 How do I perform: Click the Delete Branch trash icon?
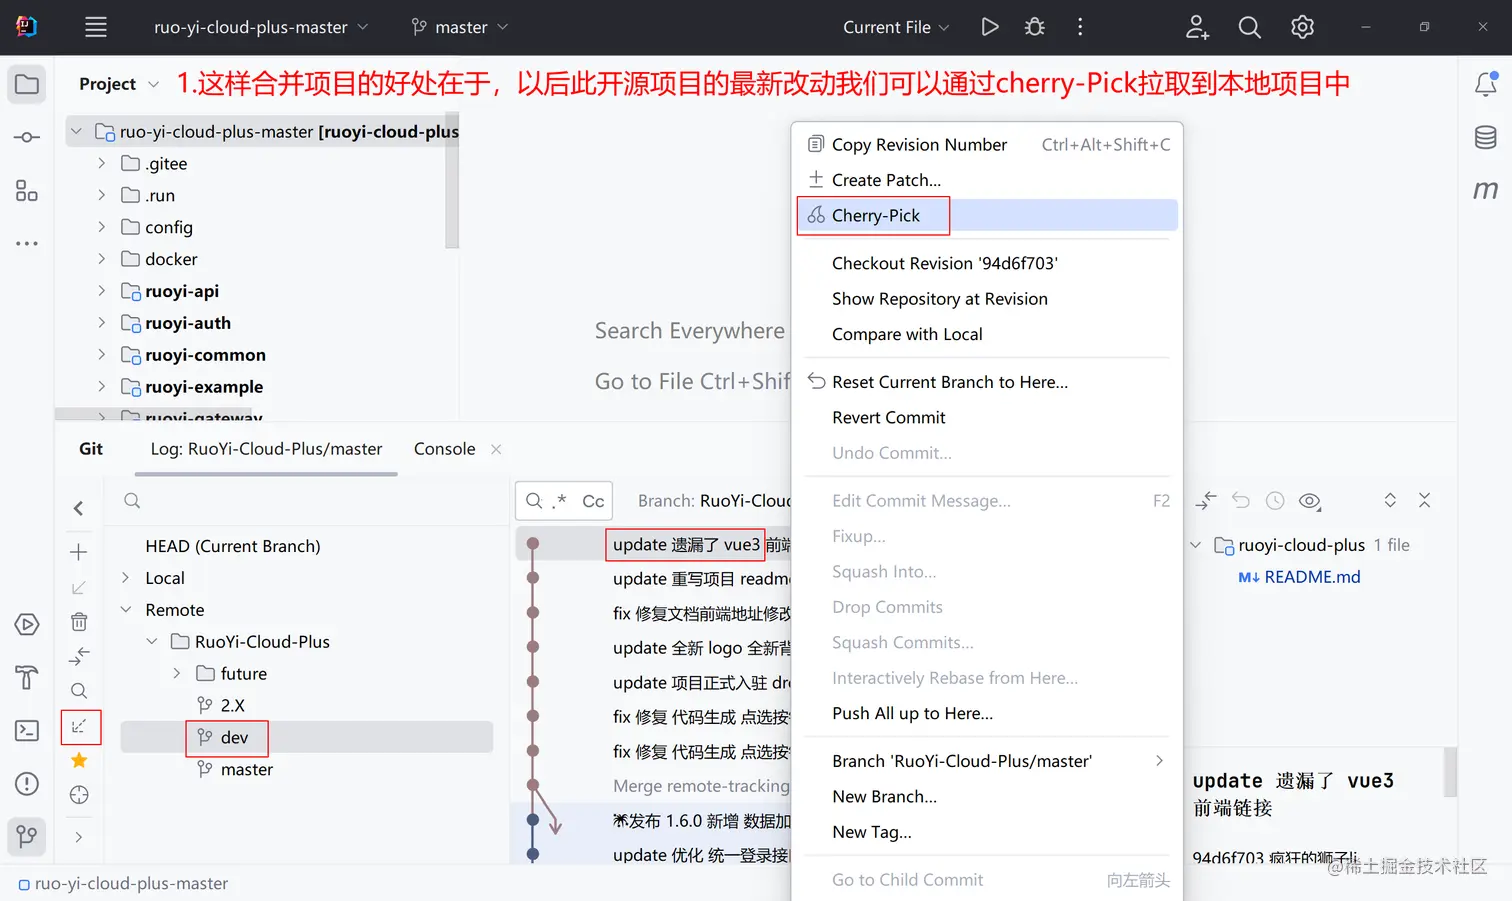tap(79, 622)
